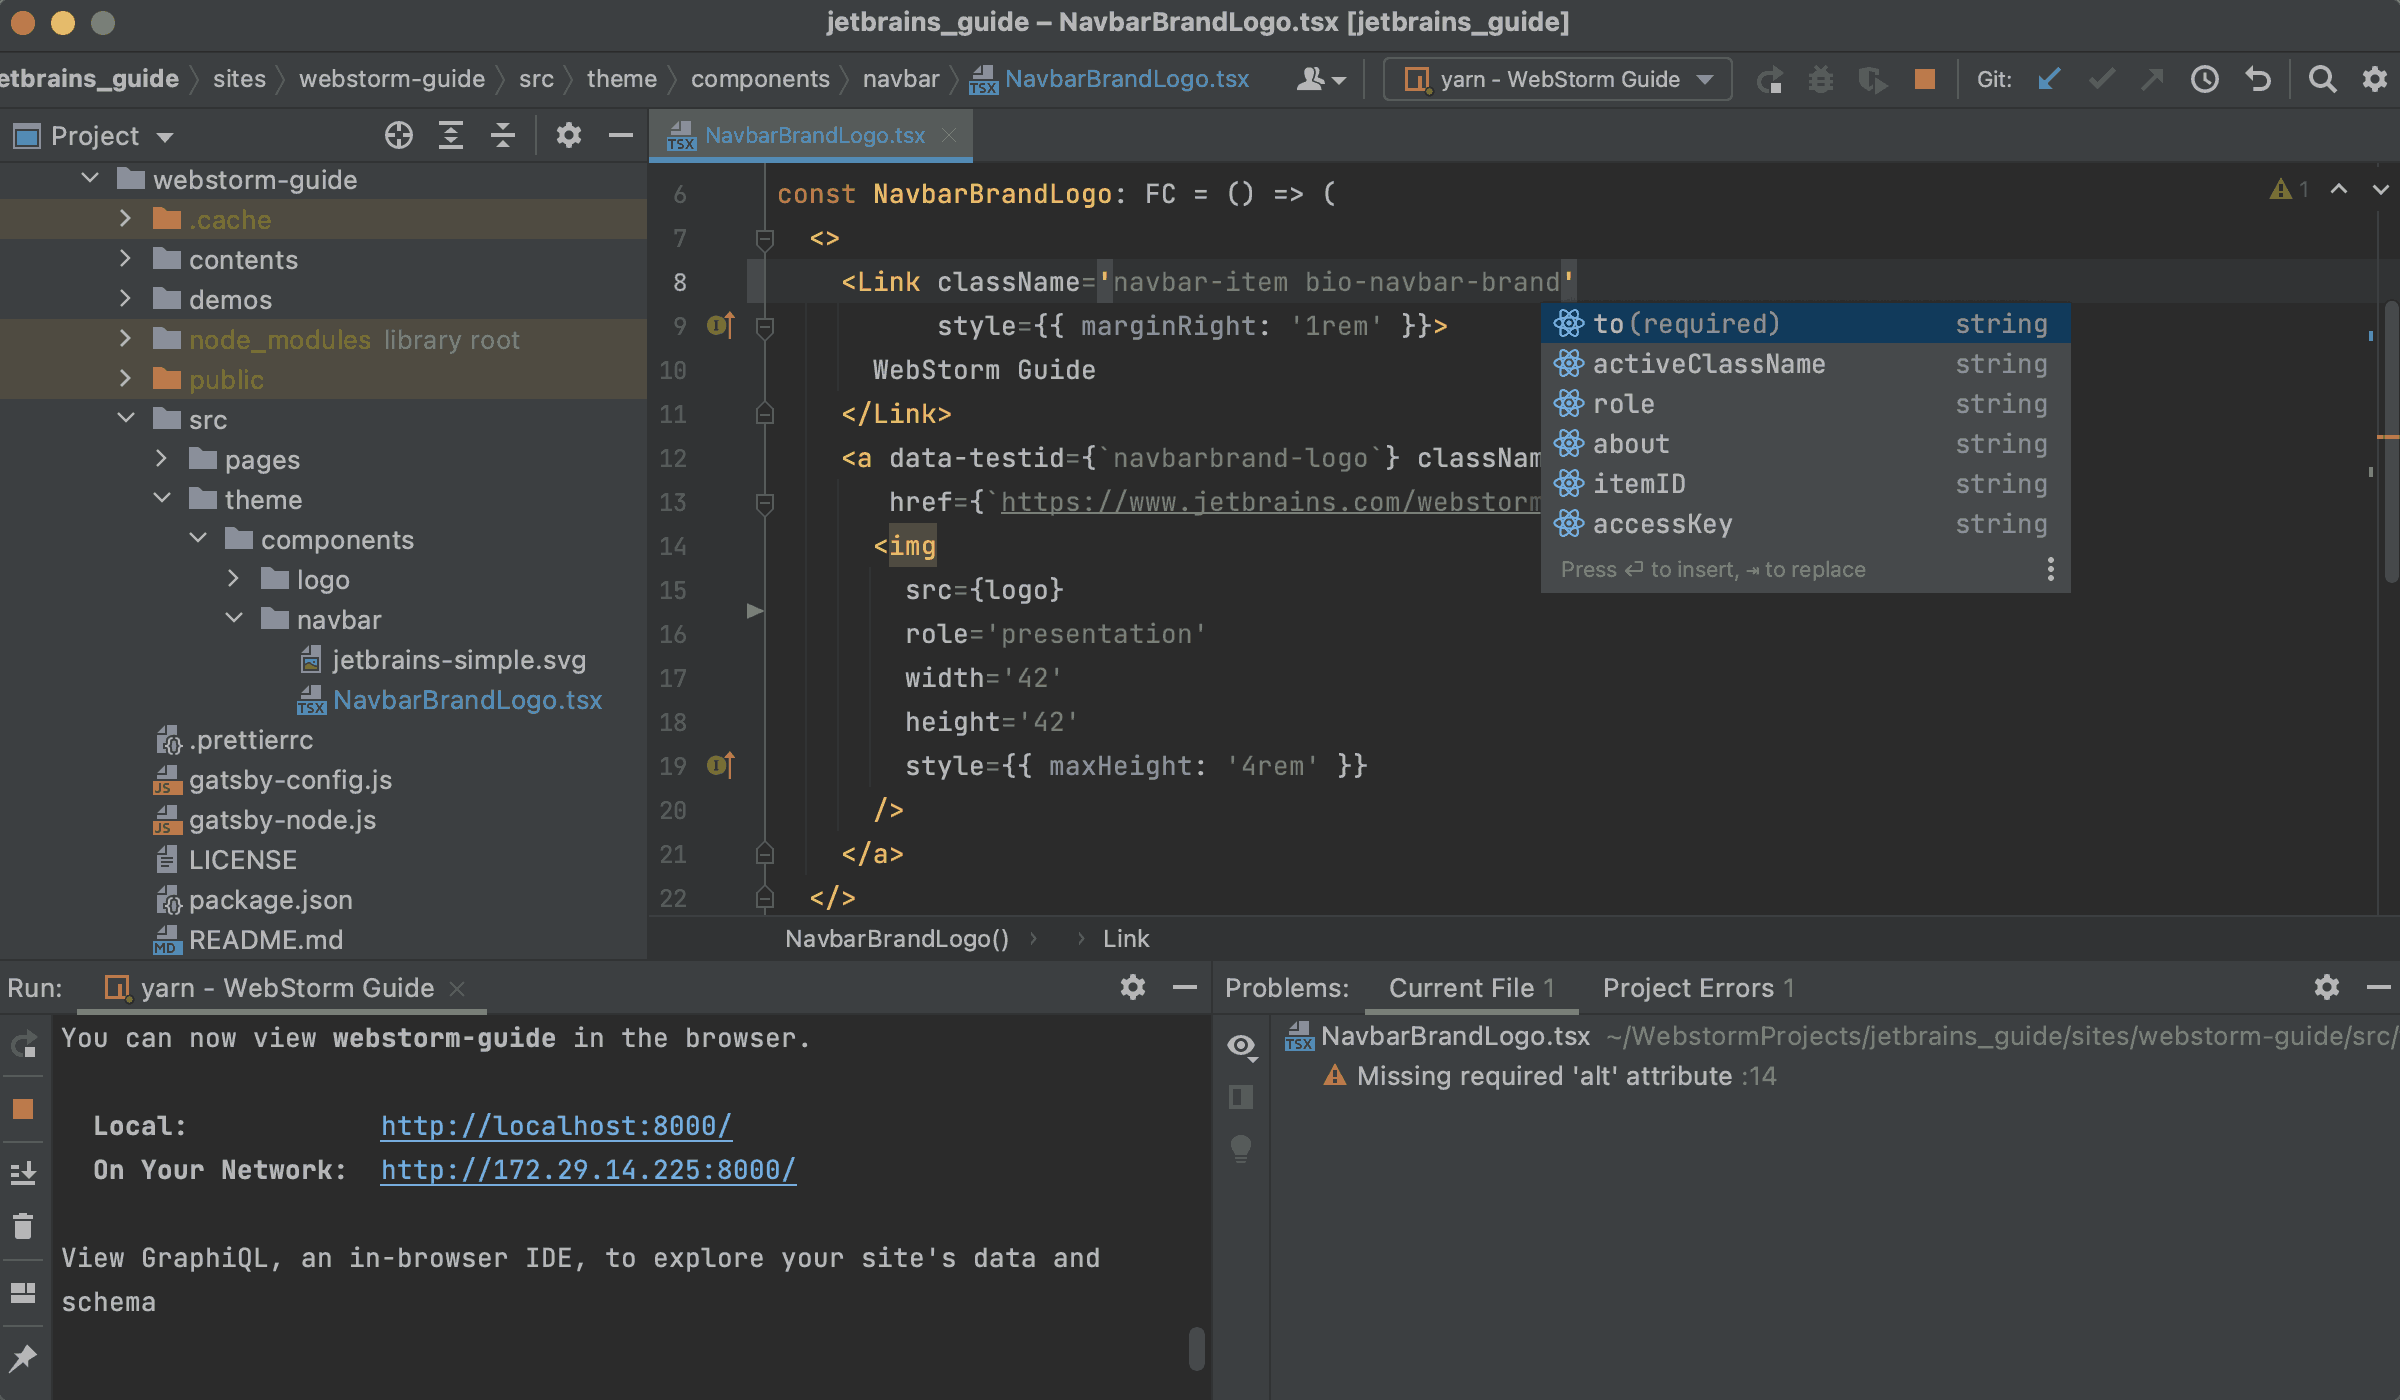This screenshot has height=1400, width=2400.
Task: Click the History/Local History icon in toolbar
Action: pyautogui.click(x=2208, y=78)
